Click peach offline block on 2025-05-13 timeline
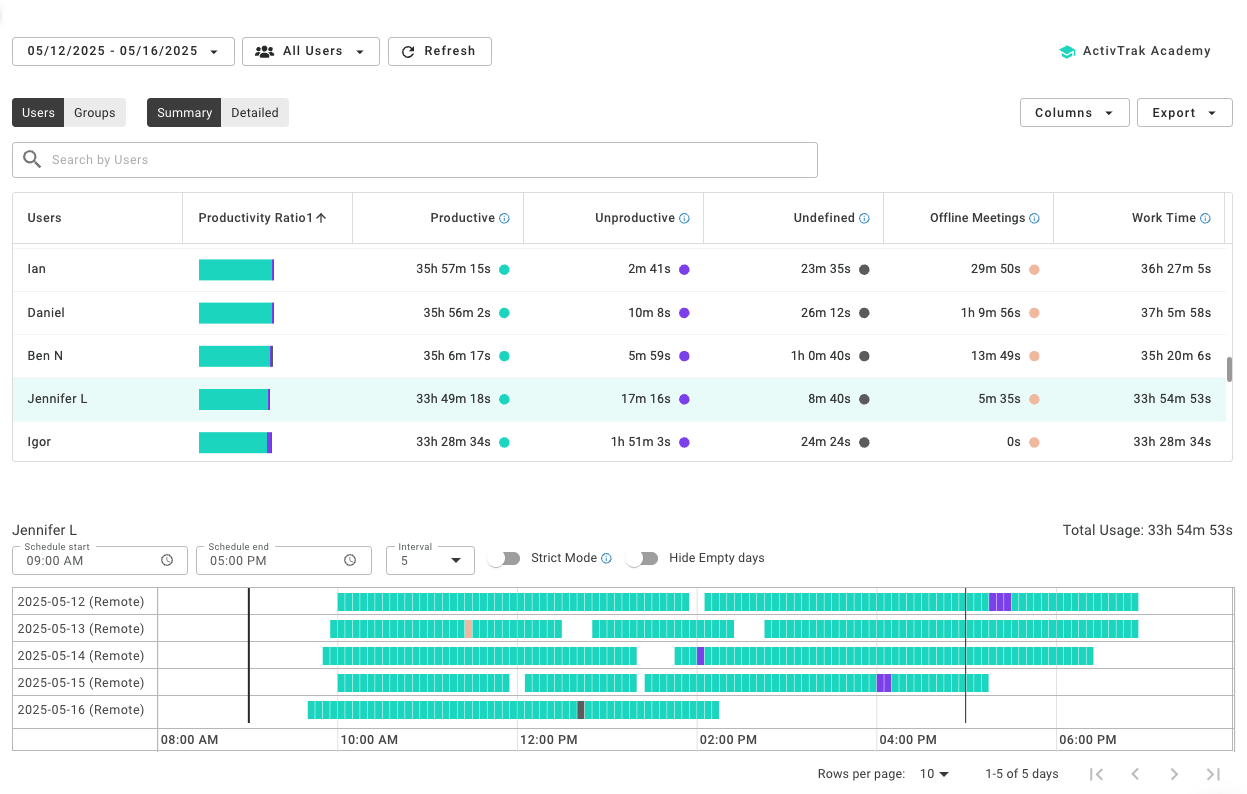This screenshot has width=1247, height=794. (x=468, y=629)
